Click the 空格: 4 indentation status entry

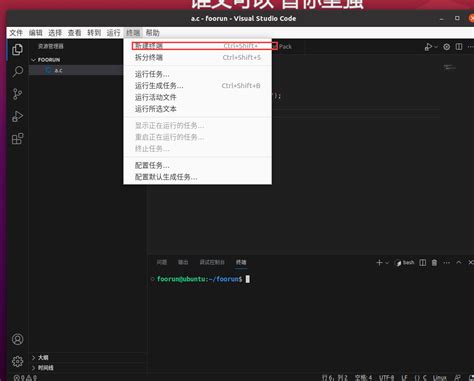click(363, 378)
